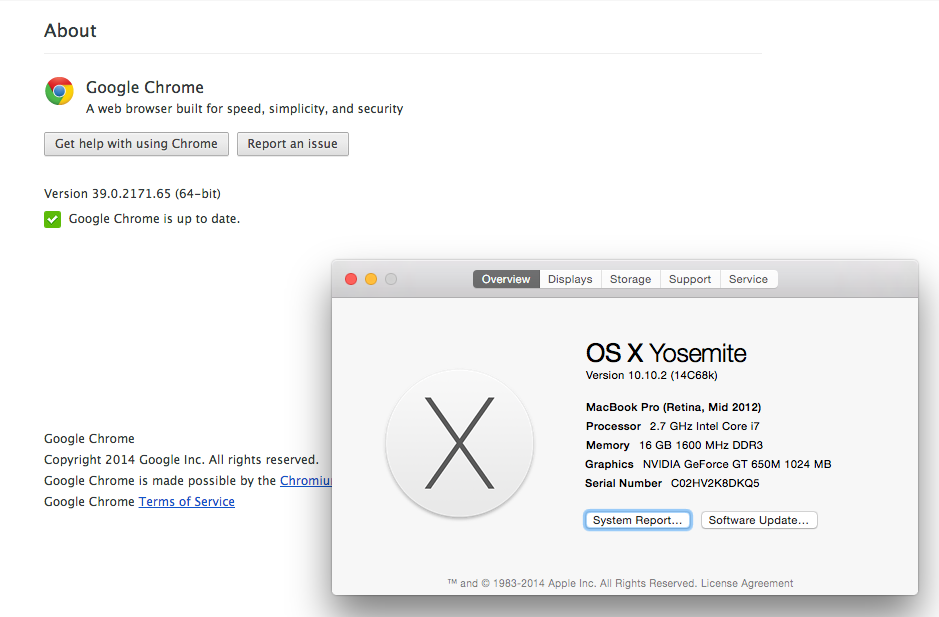The width and height of the screenshot is (939, 617).
Task: Open the License Agreement link
Action: (x=747, y=583)
